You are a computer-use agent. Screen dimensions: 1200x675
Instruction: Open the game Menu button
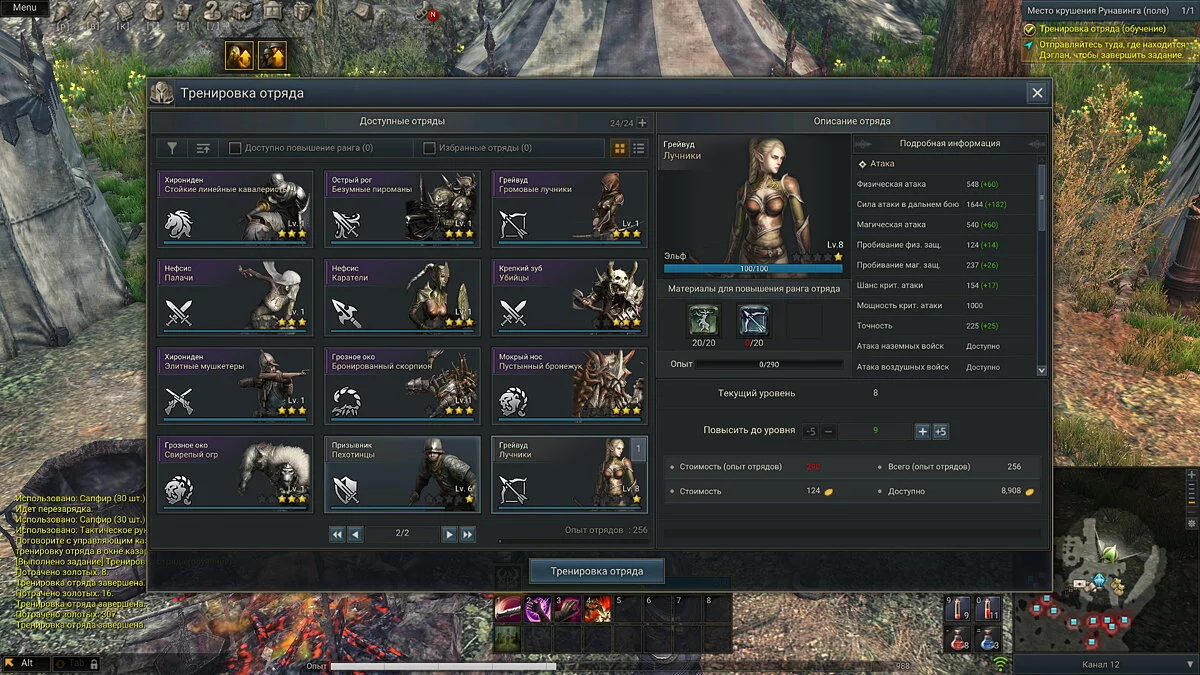point(24,7)
